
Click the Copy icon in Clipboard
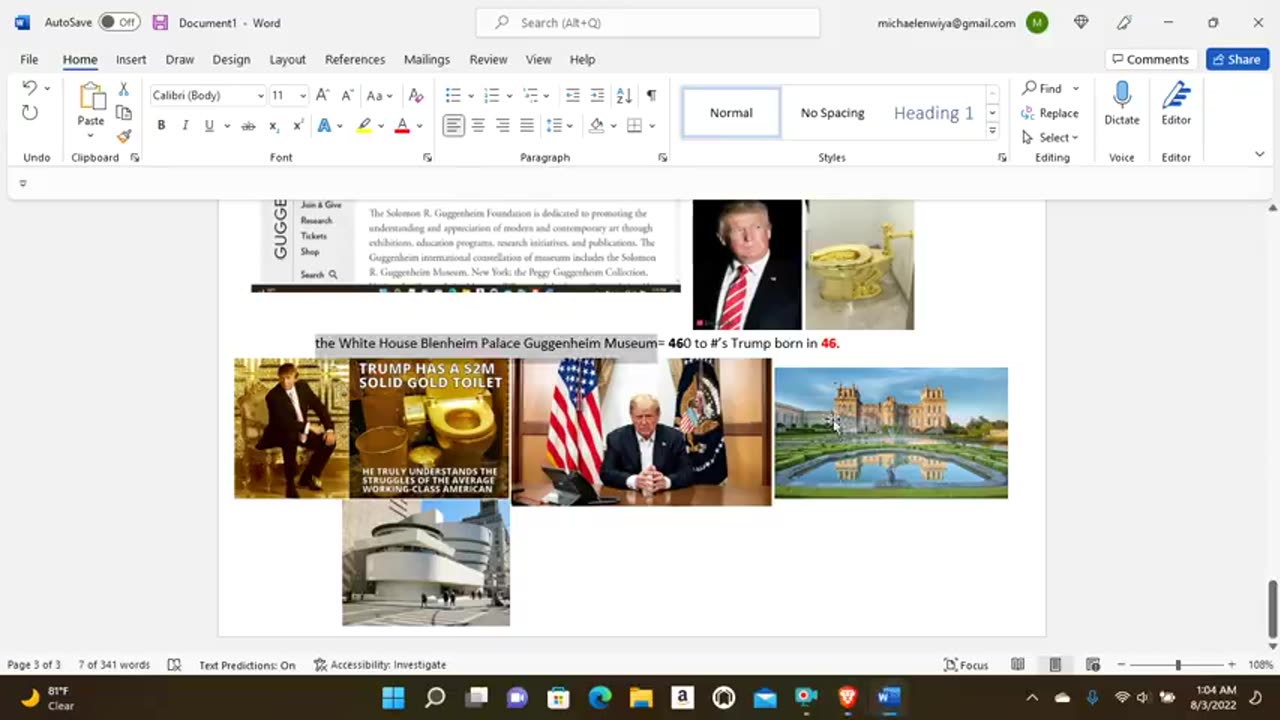pyautogui.click(x=124, y=113)
